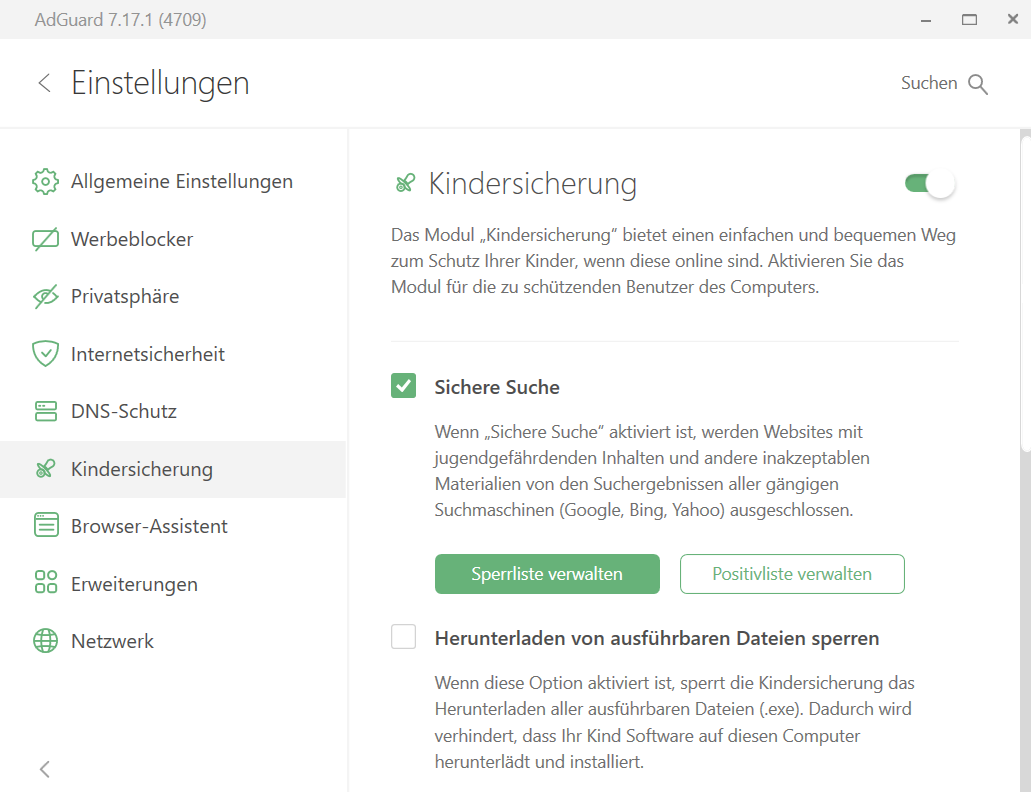Click the Kindersicherung pacifier icon in sidebar
The image size is (1031, 792).
click(45, 469)
